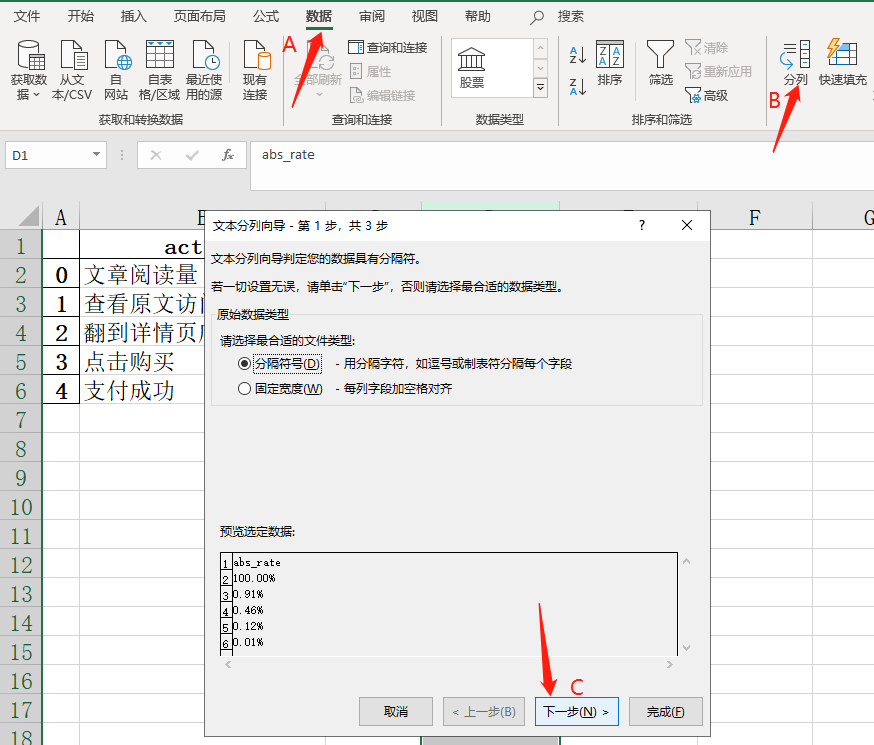Click the ribbon search magnifier icon
Viewport: 874px width, 745px height.
pos(537,17)
